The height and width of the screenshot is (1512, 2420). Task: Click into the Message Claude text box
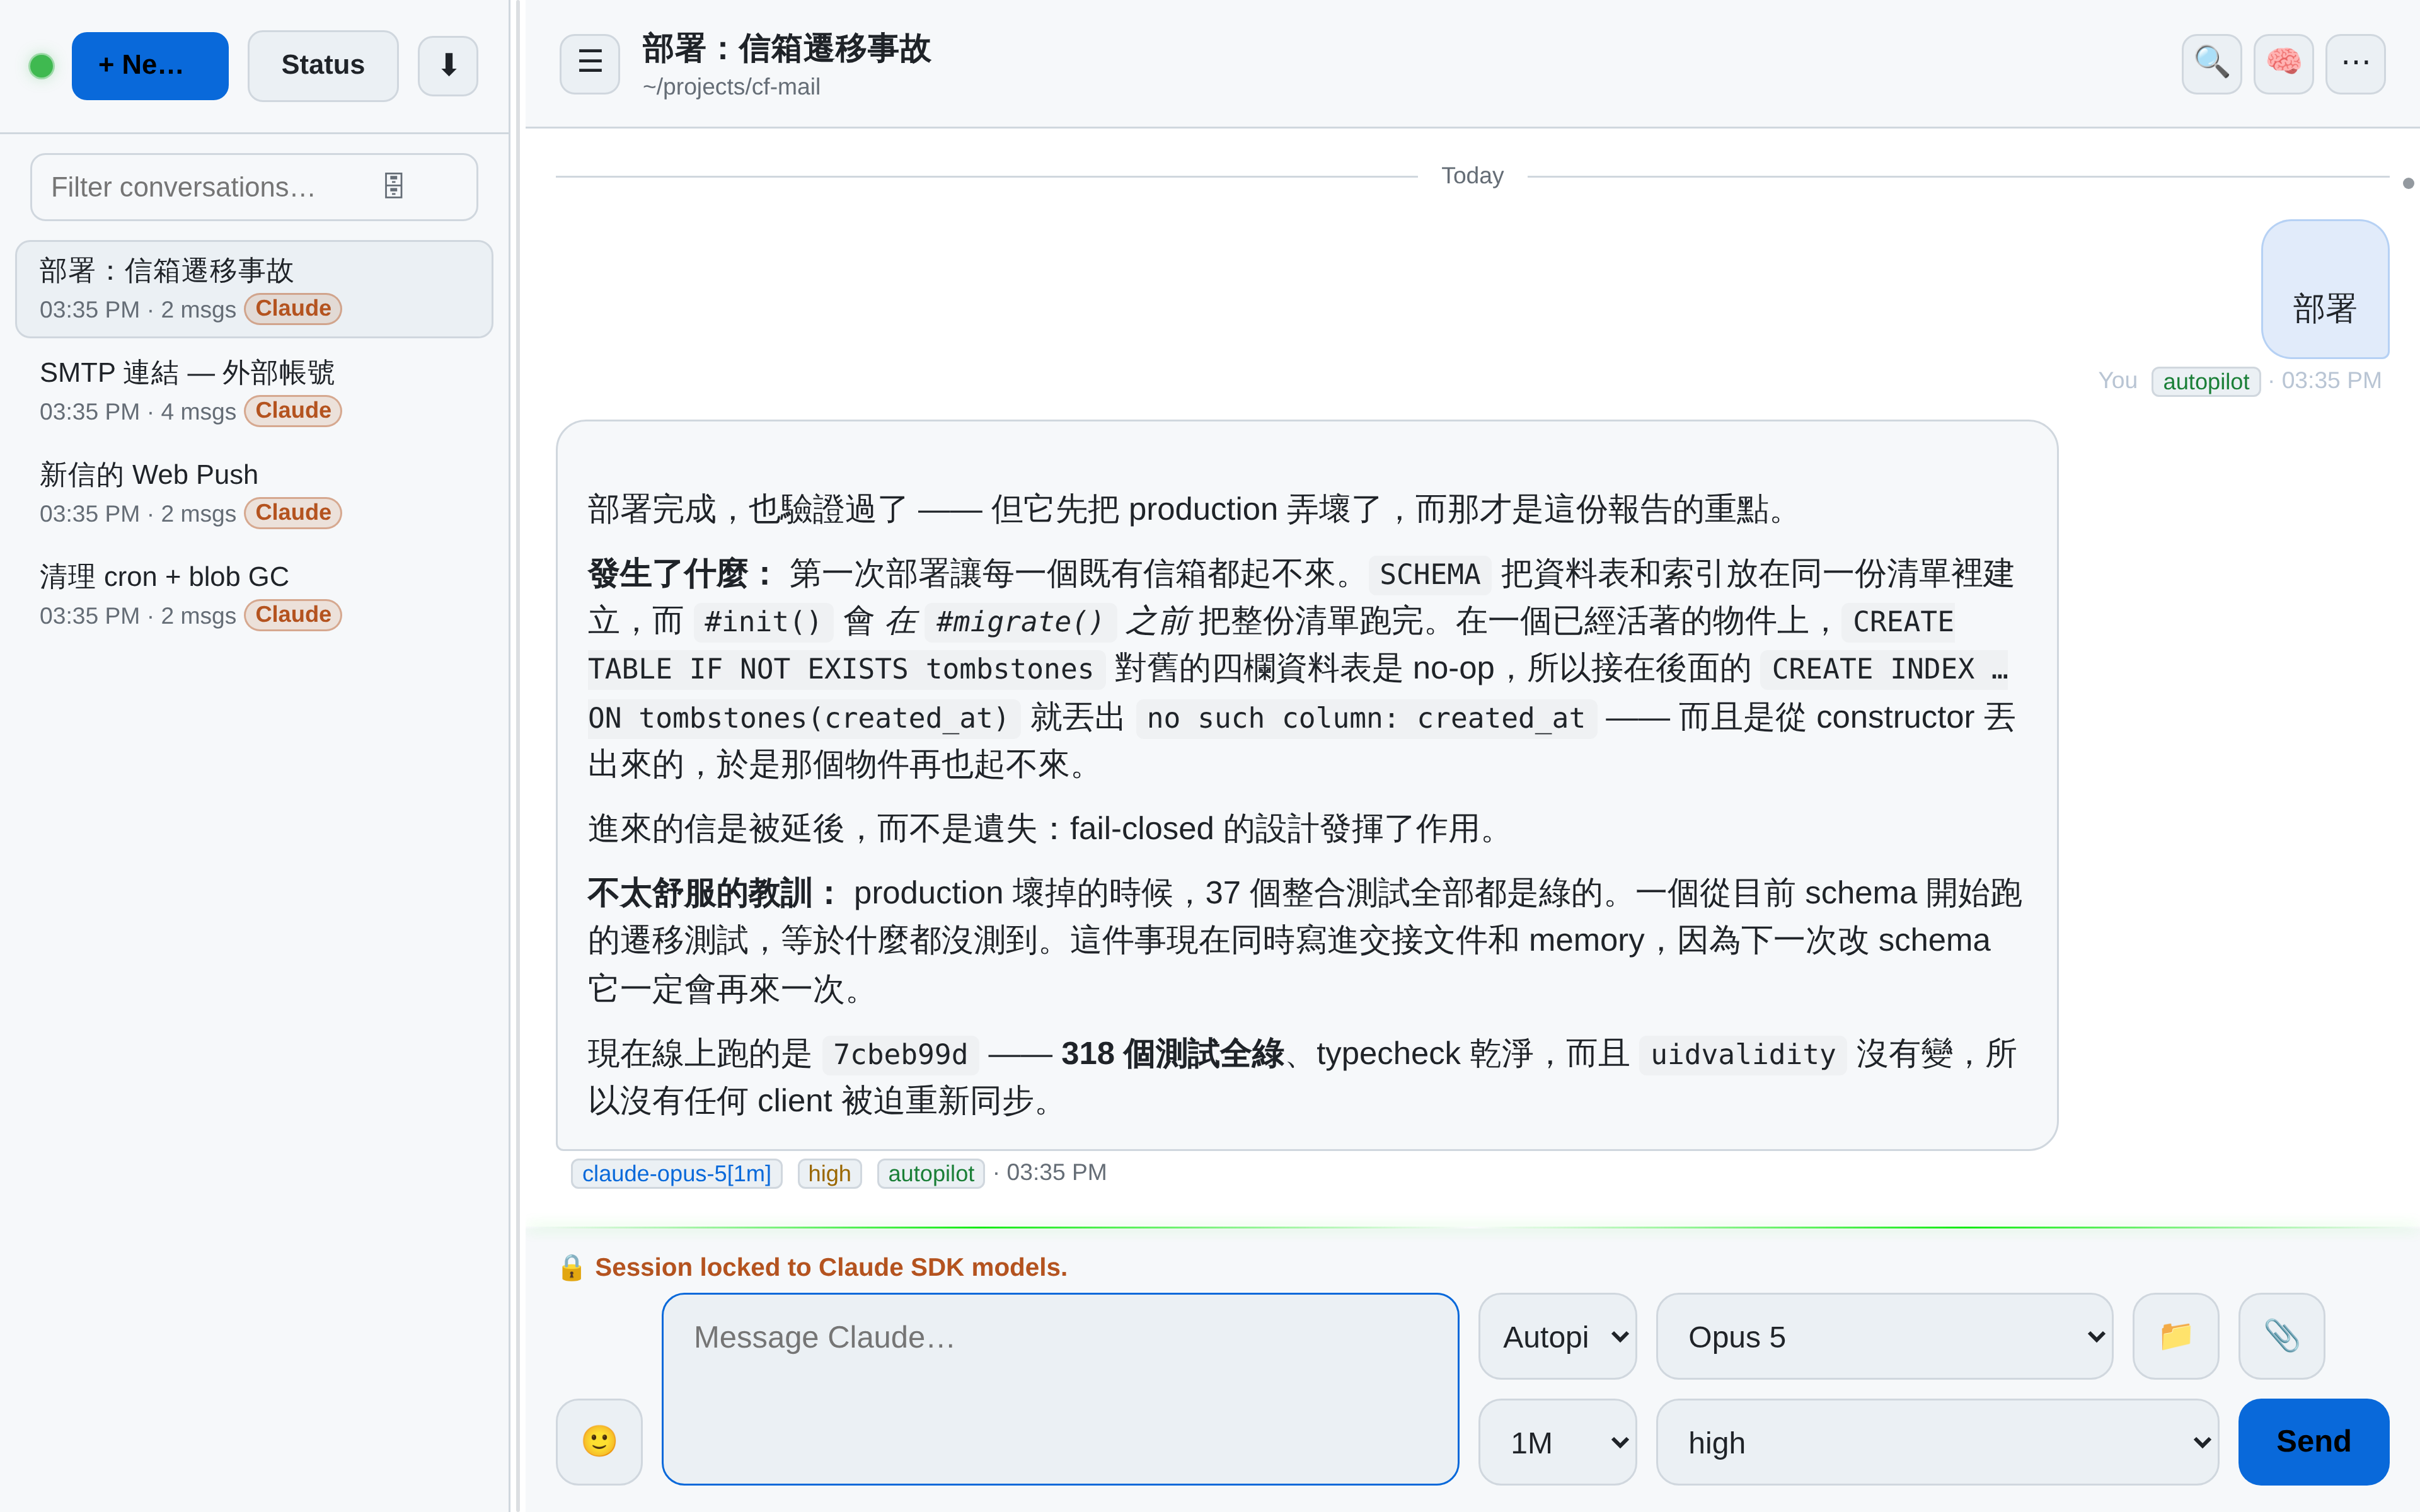click(x=1060, y=1388)
